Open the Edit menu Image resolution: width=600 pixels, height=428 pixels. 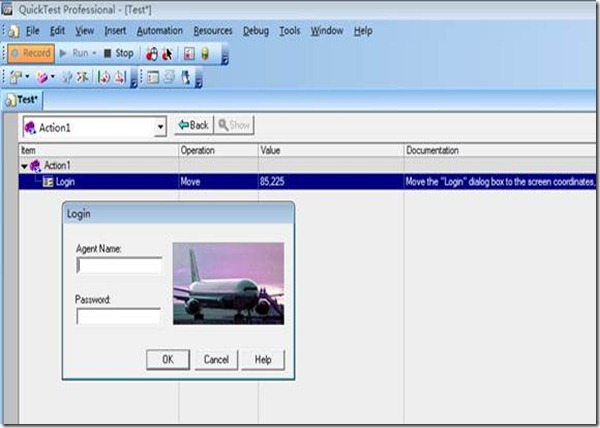pos(57,31)
